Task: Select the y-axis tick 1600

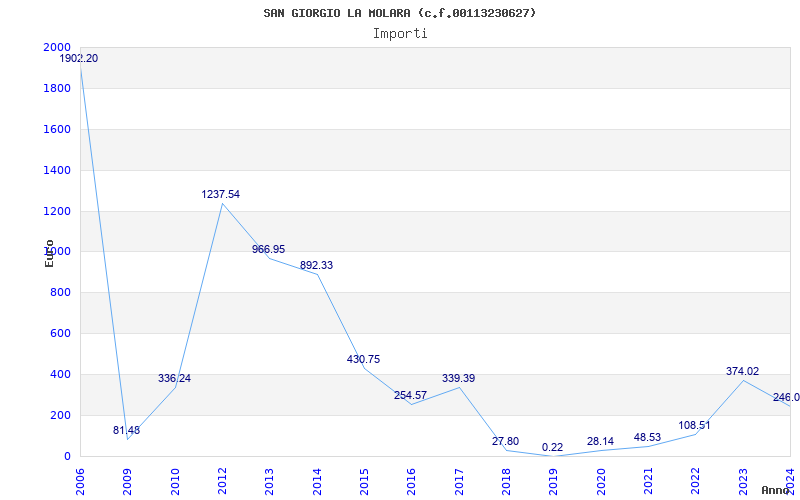Action: pyautogui.click(x=57, y=129)
